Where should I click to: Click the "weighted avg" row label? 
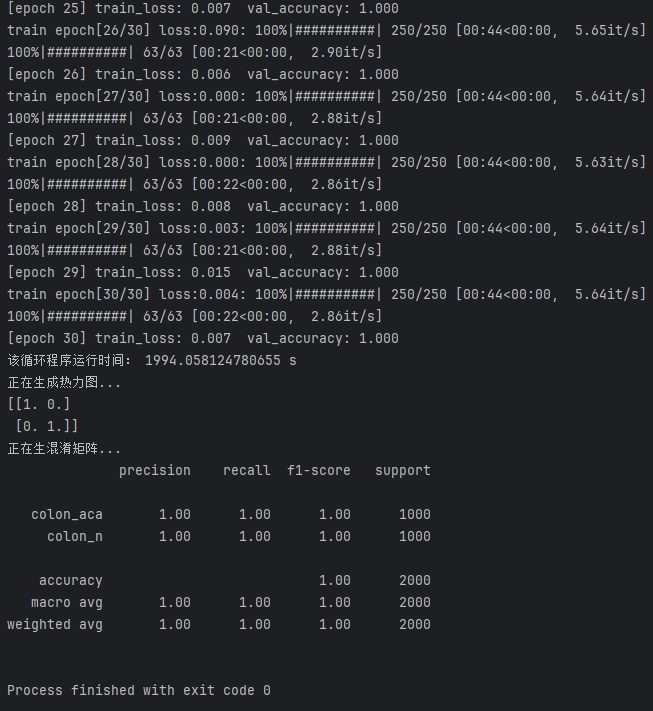55,624
